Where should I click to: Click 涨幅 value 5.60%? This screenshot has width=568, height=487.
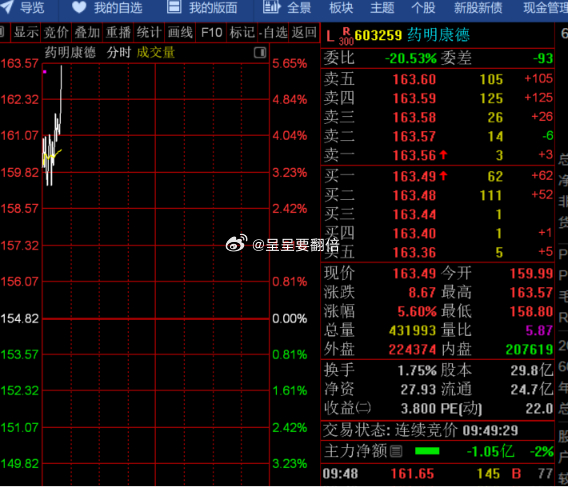417,311
